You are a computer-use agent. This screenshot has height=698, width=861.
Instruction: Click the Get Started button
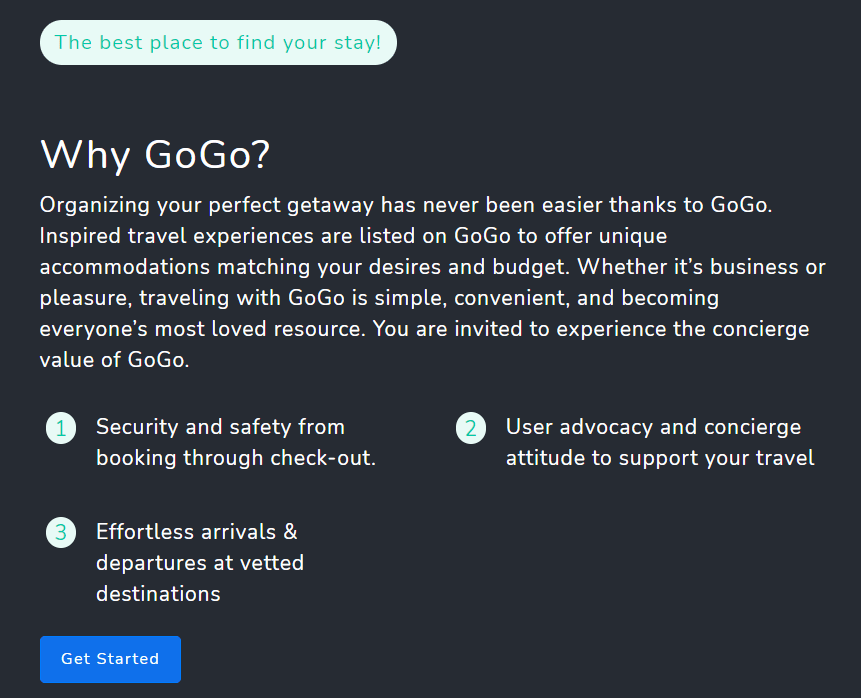tap(110, 659)
